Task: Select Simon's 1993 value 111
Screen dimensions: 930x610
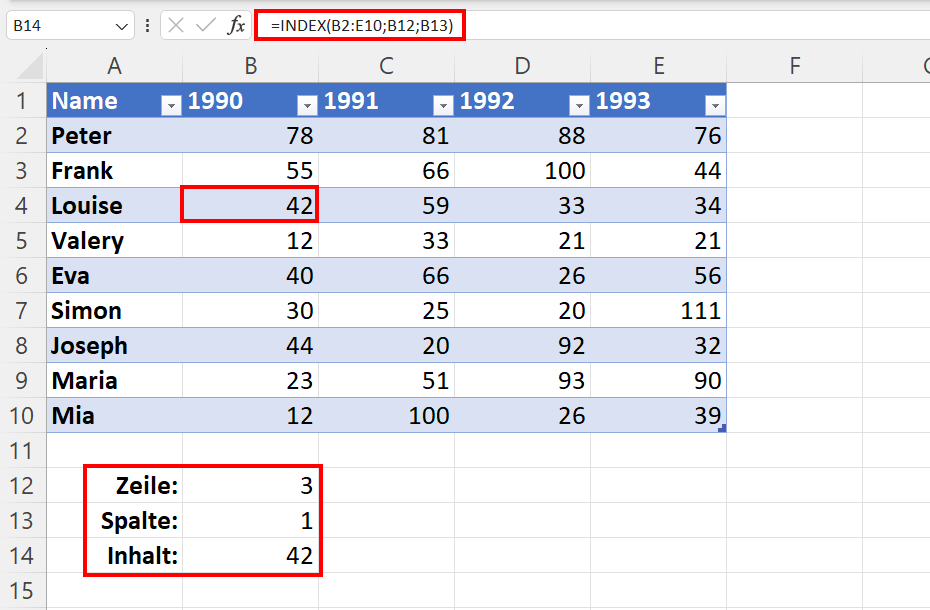Action: (x=658, y=310)
